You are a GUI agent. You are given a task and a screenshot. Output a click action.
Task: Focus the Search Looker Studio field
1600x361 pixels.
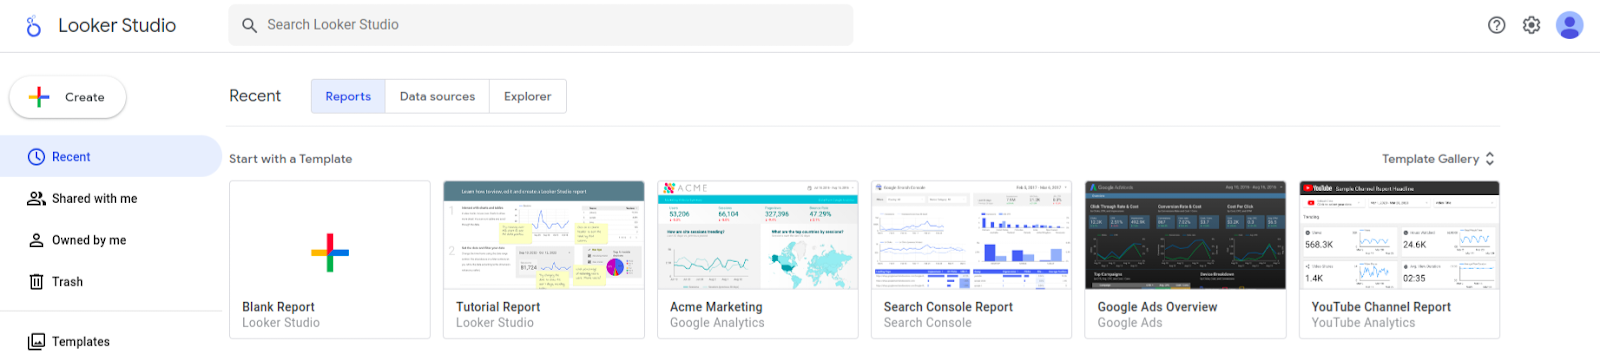541,25
